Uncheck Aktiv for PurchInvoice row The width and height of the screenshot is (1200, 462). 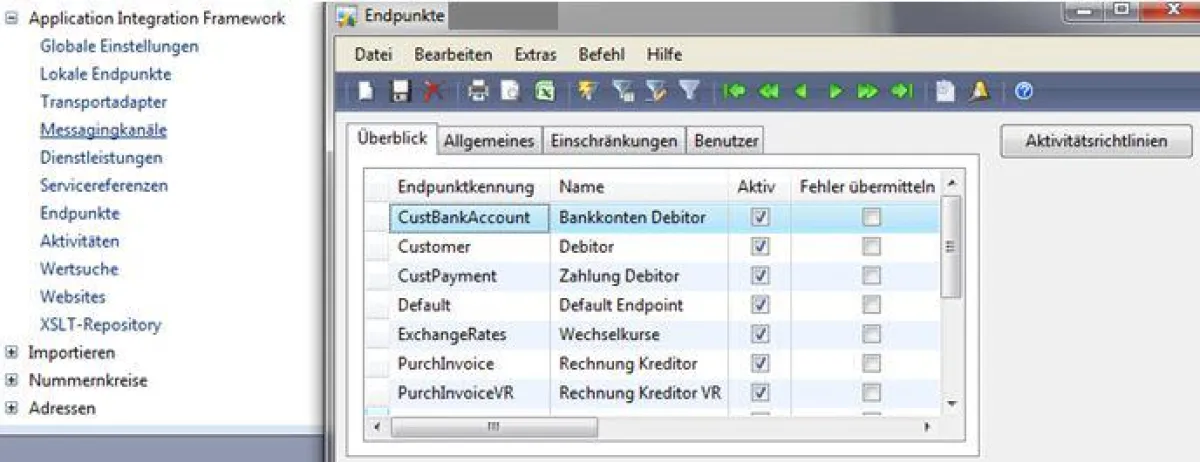pos(760,363)
